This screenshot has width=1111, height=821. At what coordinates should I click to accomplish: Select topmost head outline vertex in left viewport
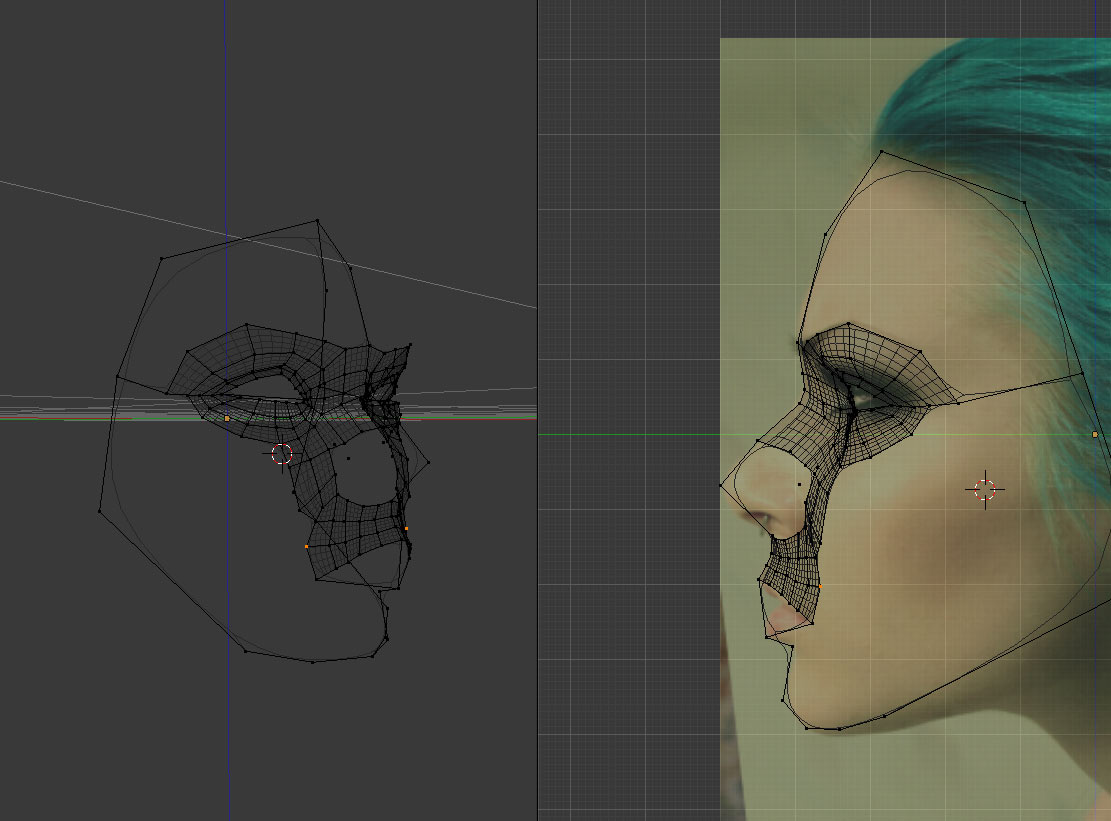tap(317, 221)
